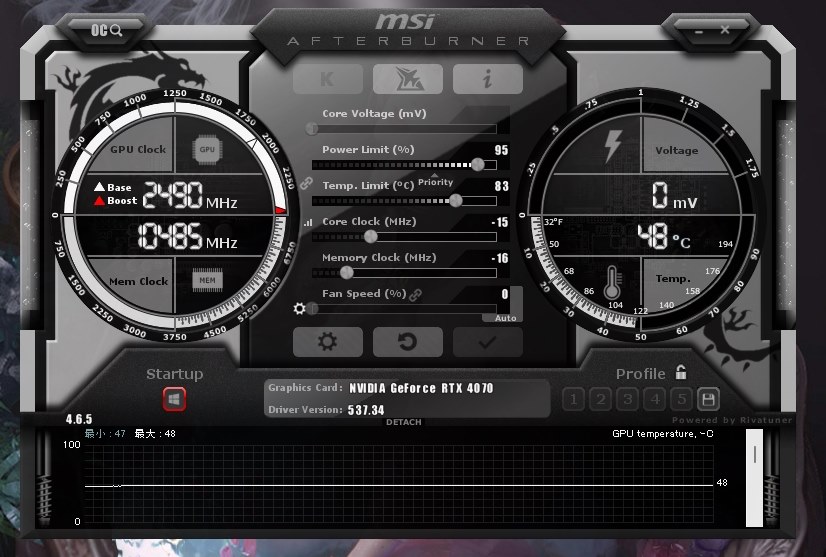Click the graphics card name NVIDIA GeForce RTX 4070

coord(421,388)
